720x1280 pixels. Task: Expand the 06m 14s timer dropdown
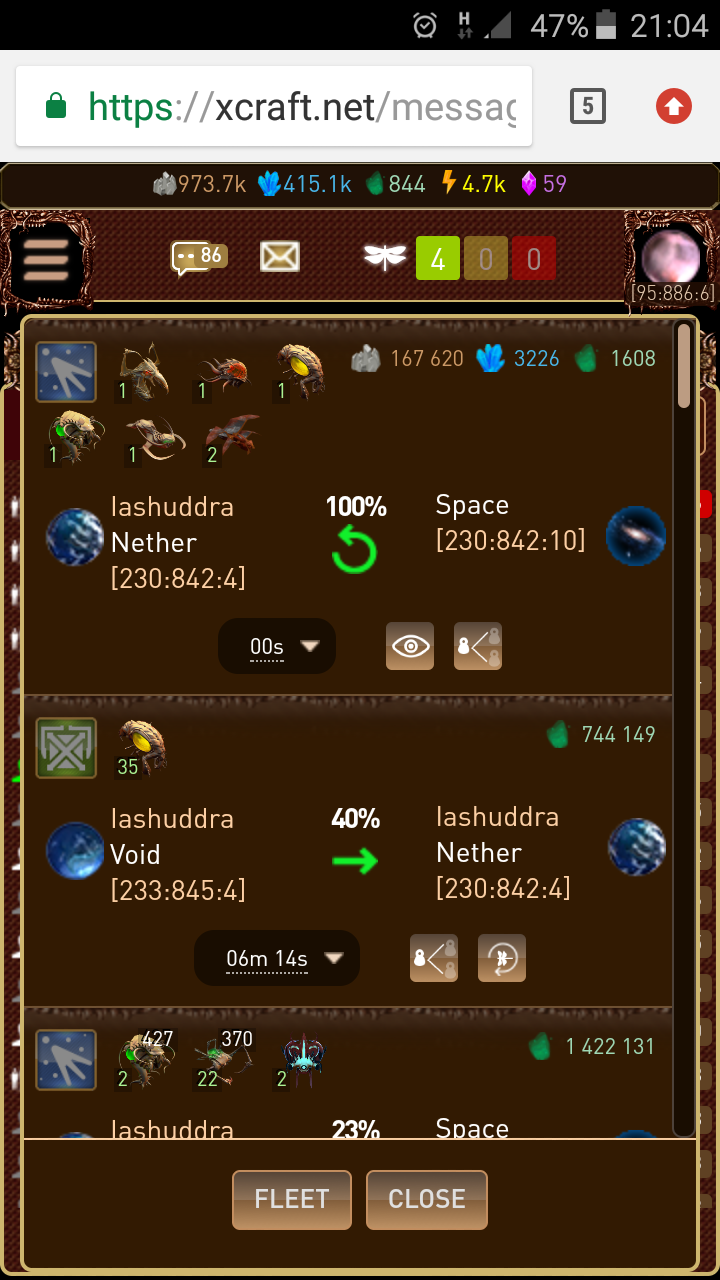click(x=277, y=958)
